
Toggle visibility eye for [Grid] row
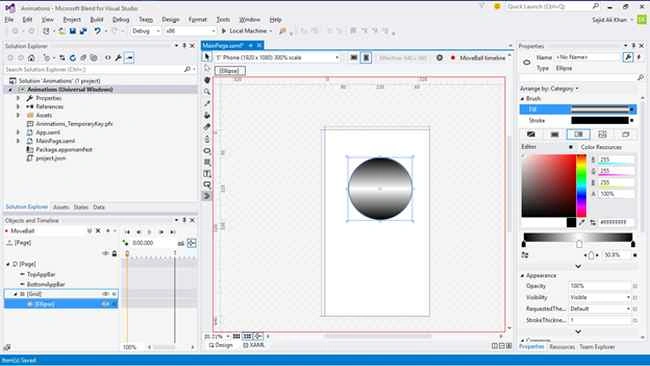click(105, 294)
